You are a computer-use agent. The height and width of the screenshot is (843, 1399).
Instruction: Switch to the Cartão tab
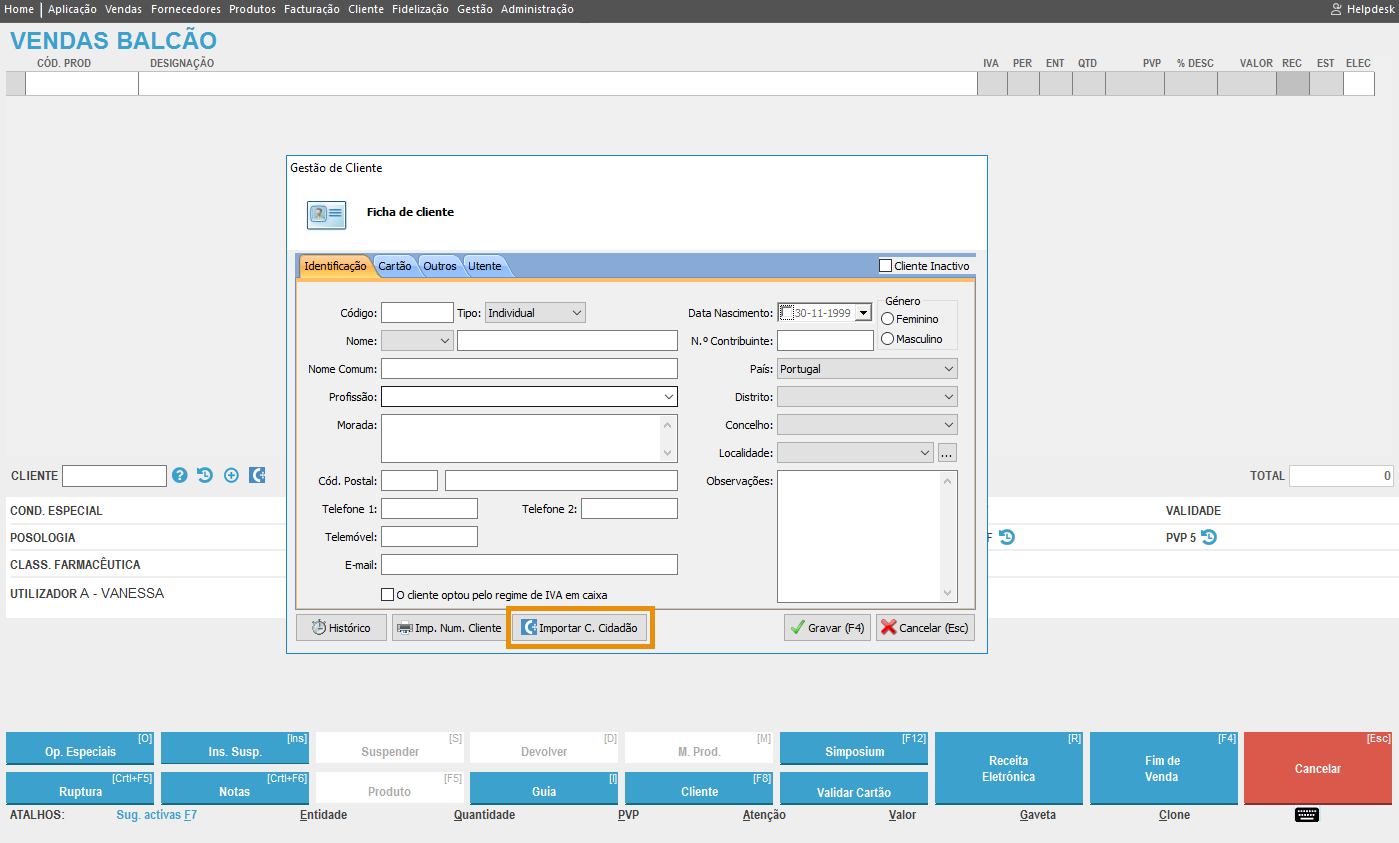point(395,266)
